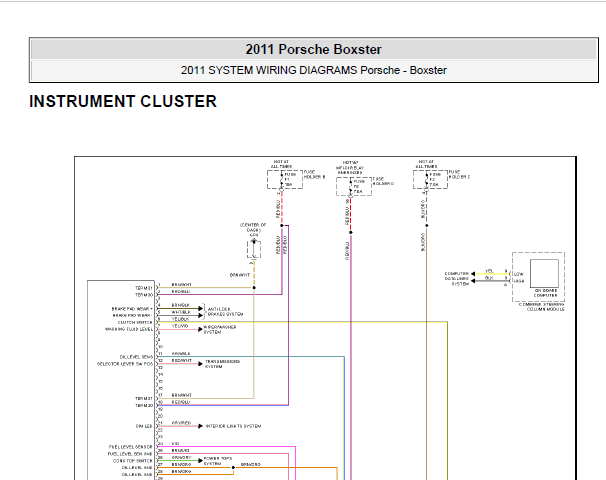
Task: Click the 'CONV TOP SWITCH' pin label
Action: (x=133, y=461)
